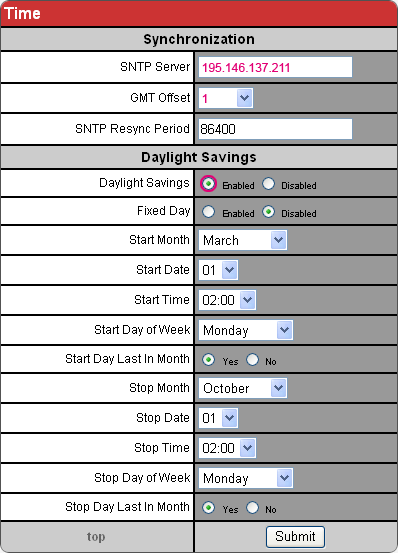Select Daylight Savings Disabled radio button
The width and height of the screenshot is (398, 553).
coord(268,184)
